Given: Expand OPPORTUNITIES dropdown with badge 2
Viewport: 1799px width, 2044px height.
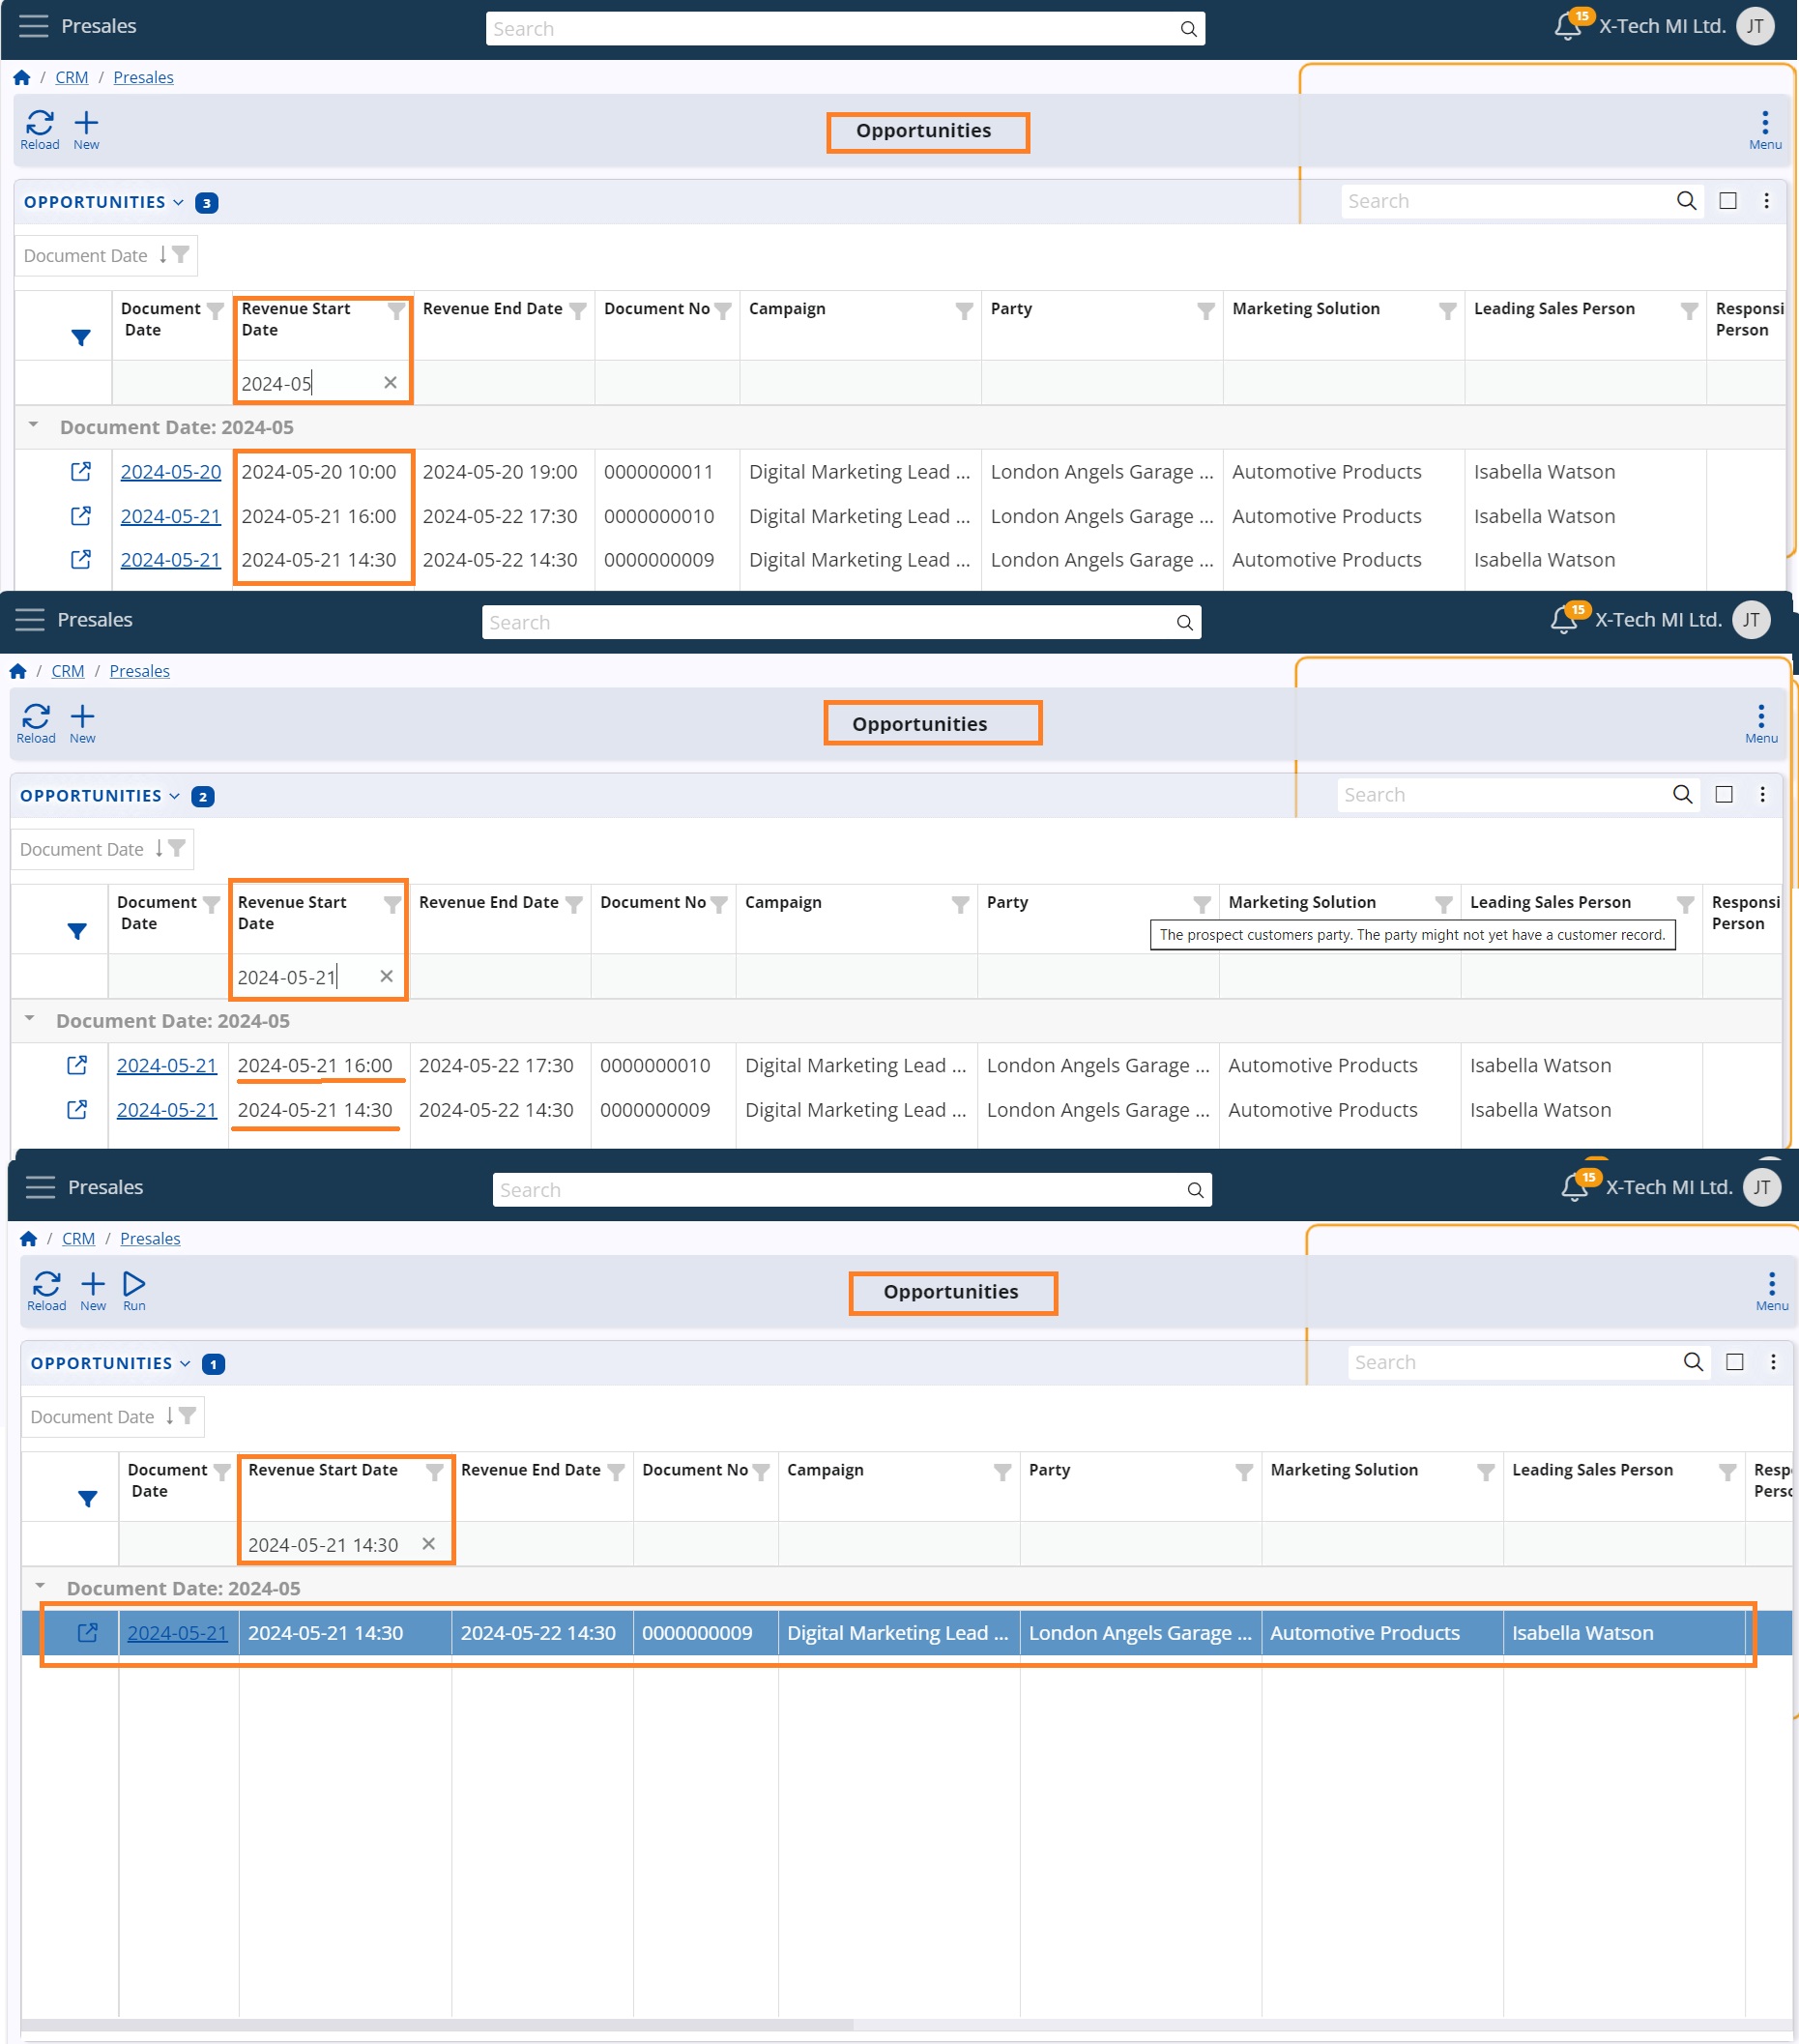Looking at the screenshot, I should 100,796.
